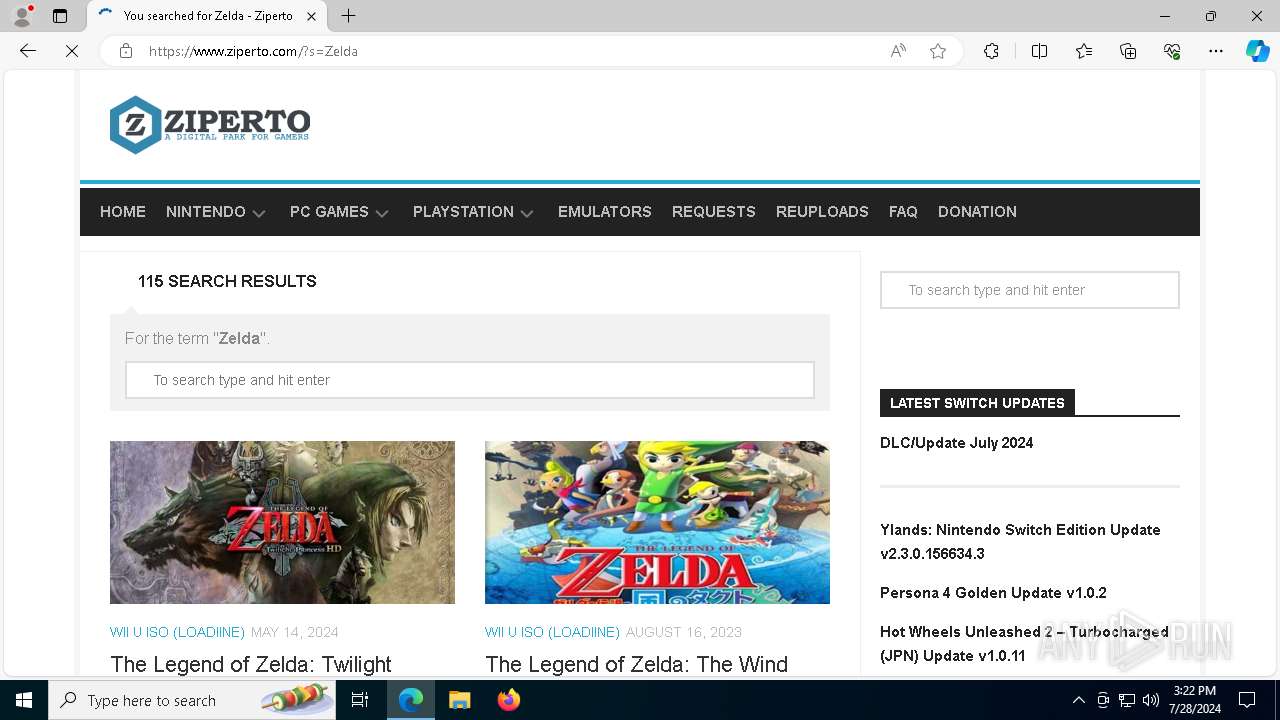Open REQUESTS menu item
The width and height of the screenshot is (1280, 720).
(714, 212)
